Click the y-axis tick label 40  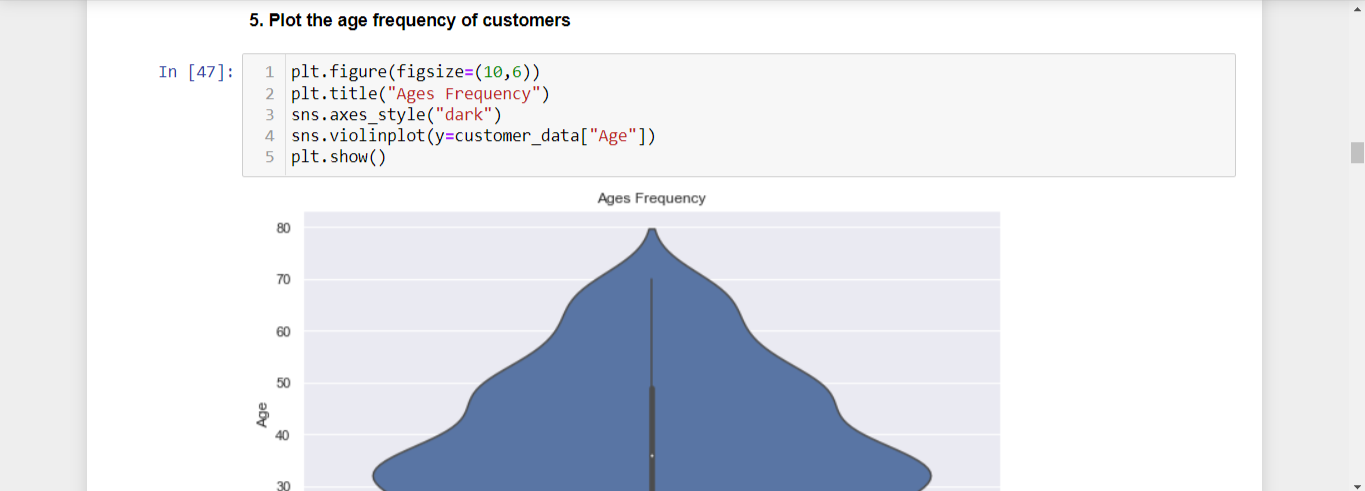(x=284, y=436)
